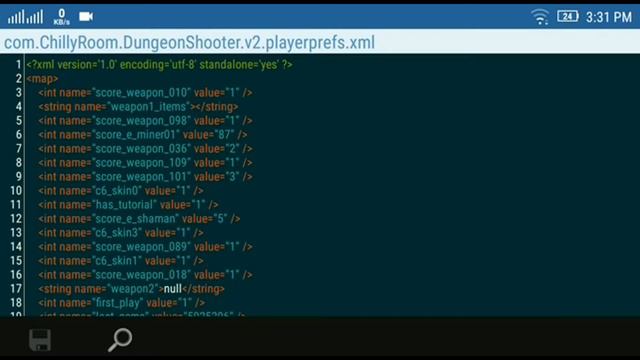
Task: Tap the playerprefs.xml file title
Action: pos(189,42)
